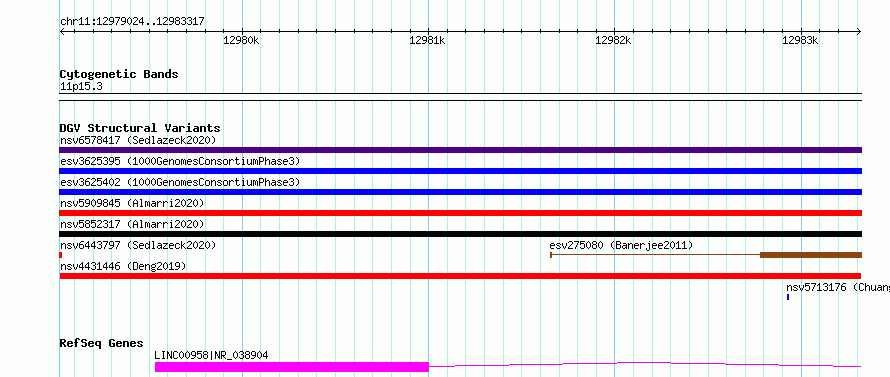Click the esv3625402 (1000GenomesConsortiumPhase3) label
Viewport: 890px width, 377px height.
point(180,182)
